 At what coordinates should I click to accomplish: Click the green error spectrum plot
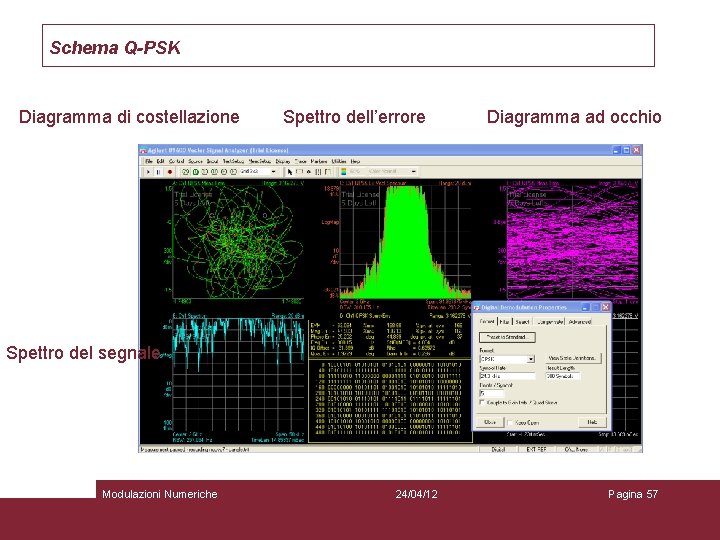(x=405, y=242)
